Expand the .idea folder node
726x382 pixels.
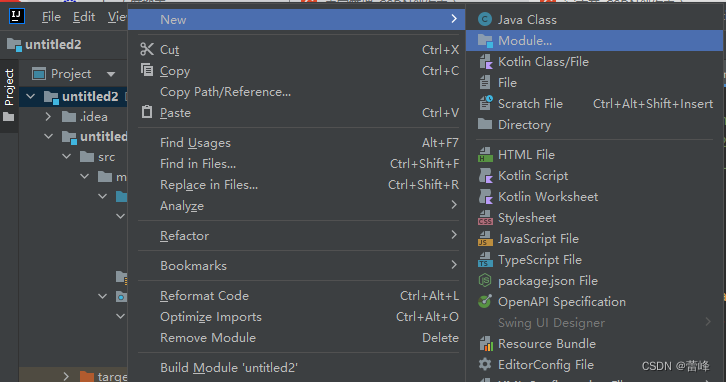48,116
